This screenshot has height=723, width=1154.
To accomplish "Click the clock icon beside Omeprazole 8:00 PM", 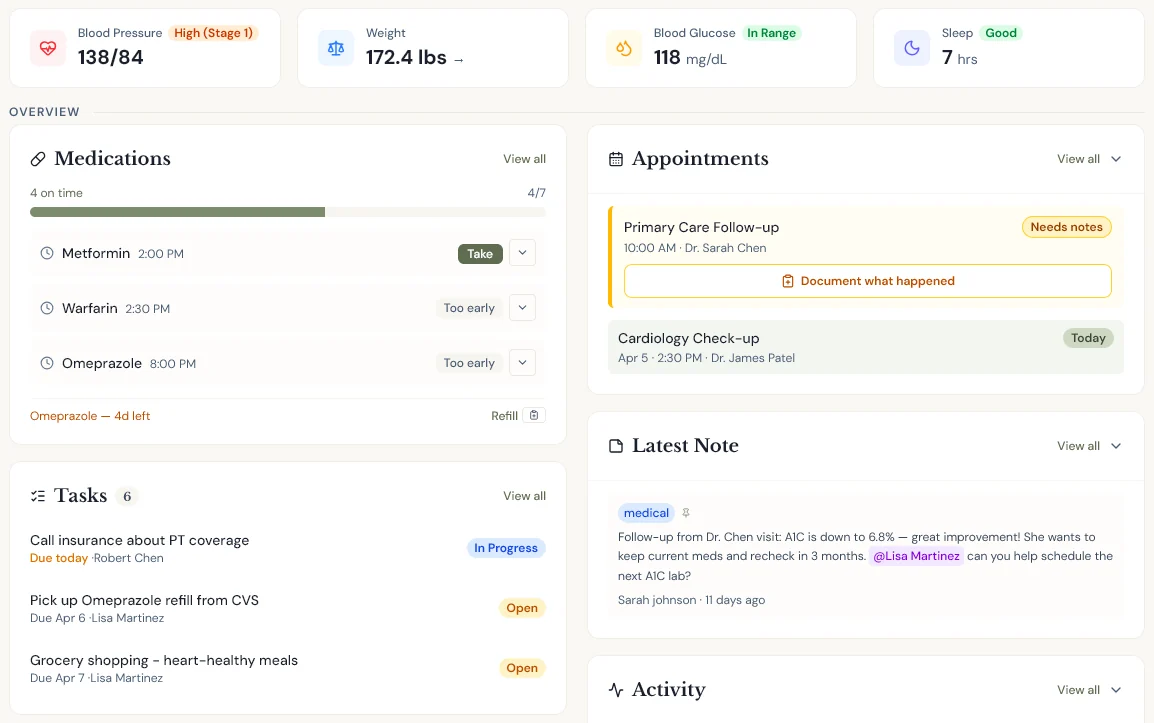I will pyautogui.click(x=46, y=363).
